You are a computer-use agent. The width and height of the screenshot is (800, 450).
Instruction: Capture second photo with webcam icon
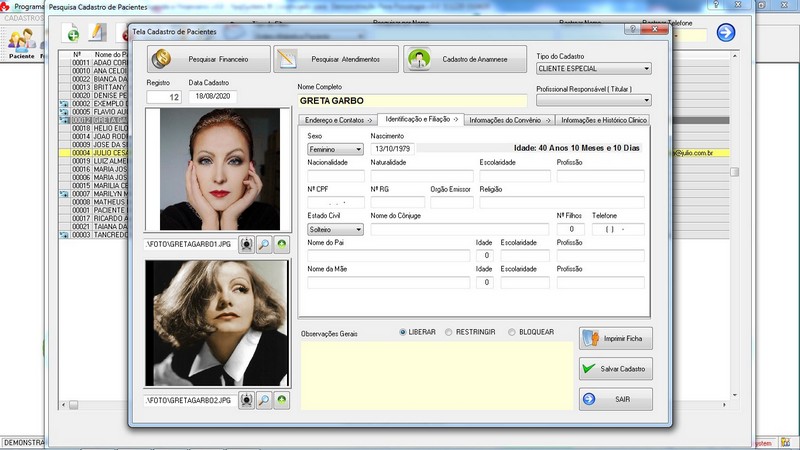pyautogui.click(x=246, y=401)
